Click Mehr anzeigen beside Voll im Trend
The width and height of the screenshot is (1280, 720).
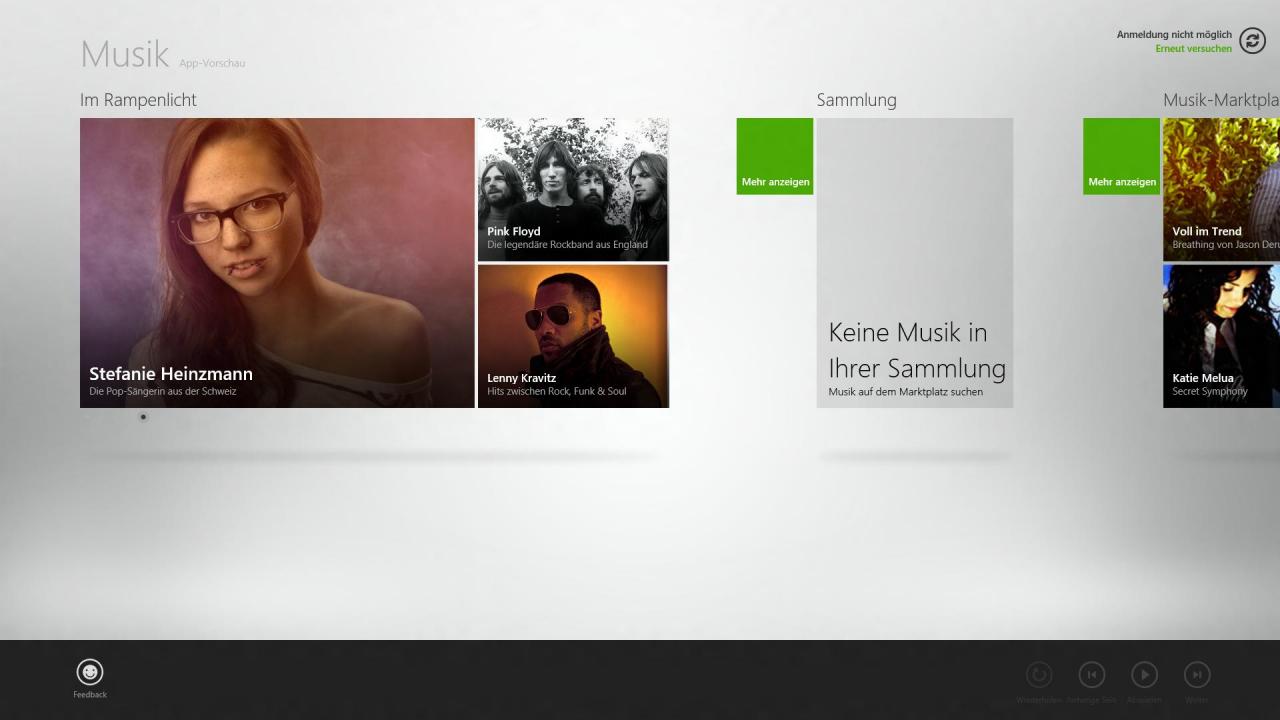coord(1121,156)
